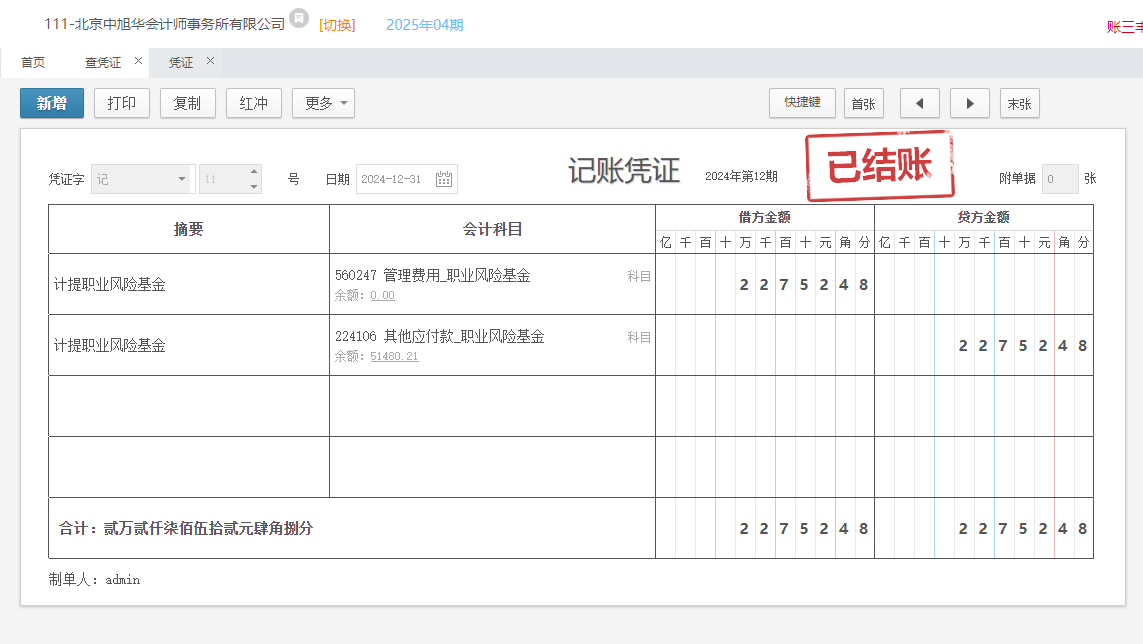Click the 新增 button
This screenshot has height=644, width=1143.
[x=52, y=103]
